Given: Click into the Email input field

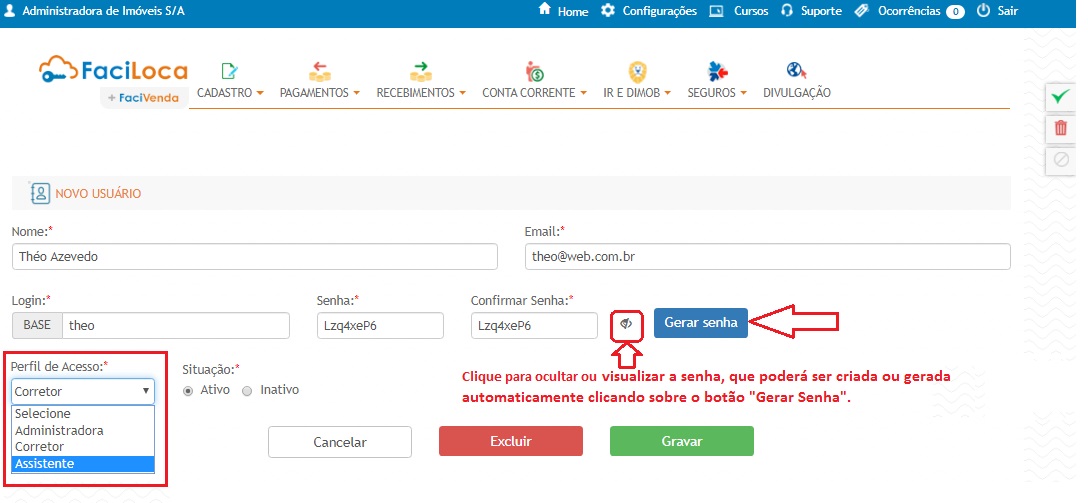Looking at the screenshot, I should point(767,257).
